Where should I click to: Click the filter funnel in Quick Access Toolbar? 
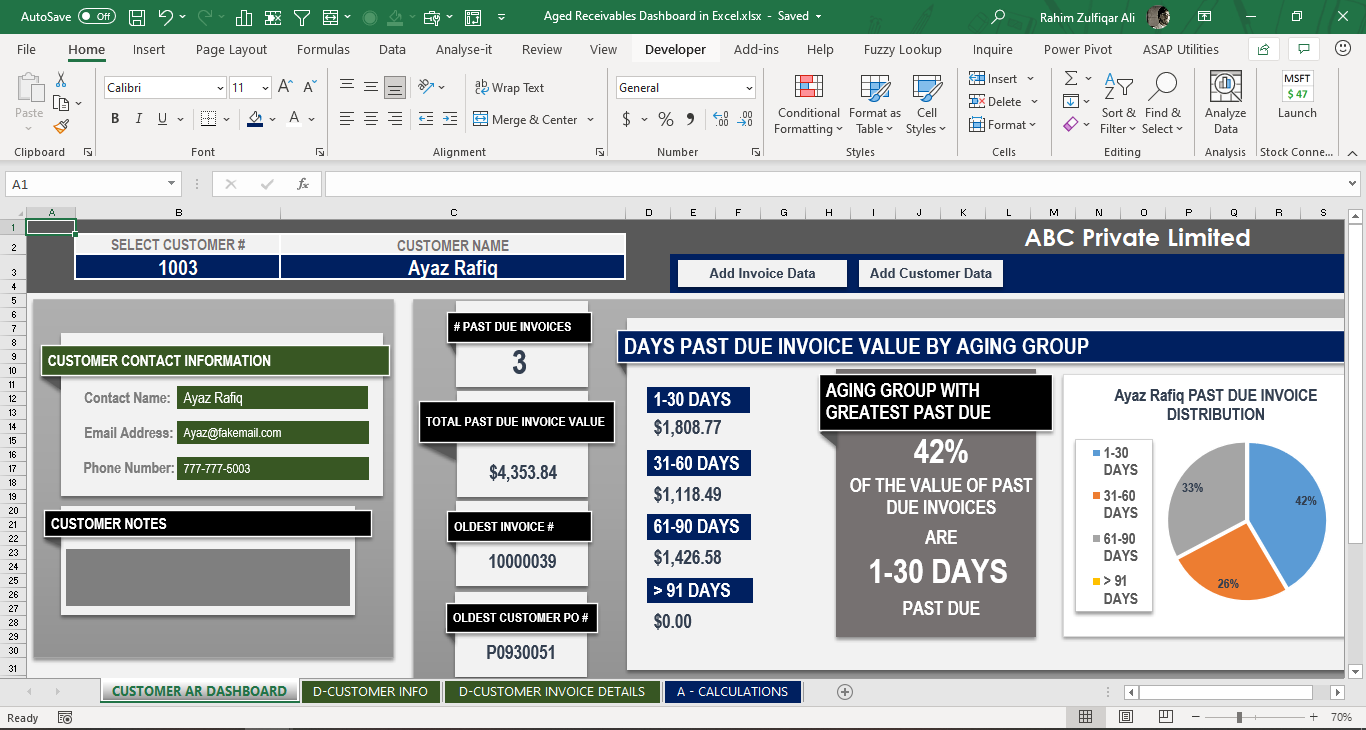tap(301, 17)
